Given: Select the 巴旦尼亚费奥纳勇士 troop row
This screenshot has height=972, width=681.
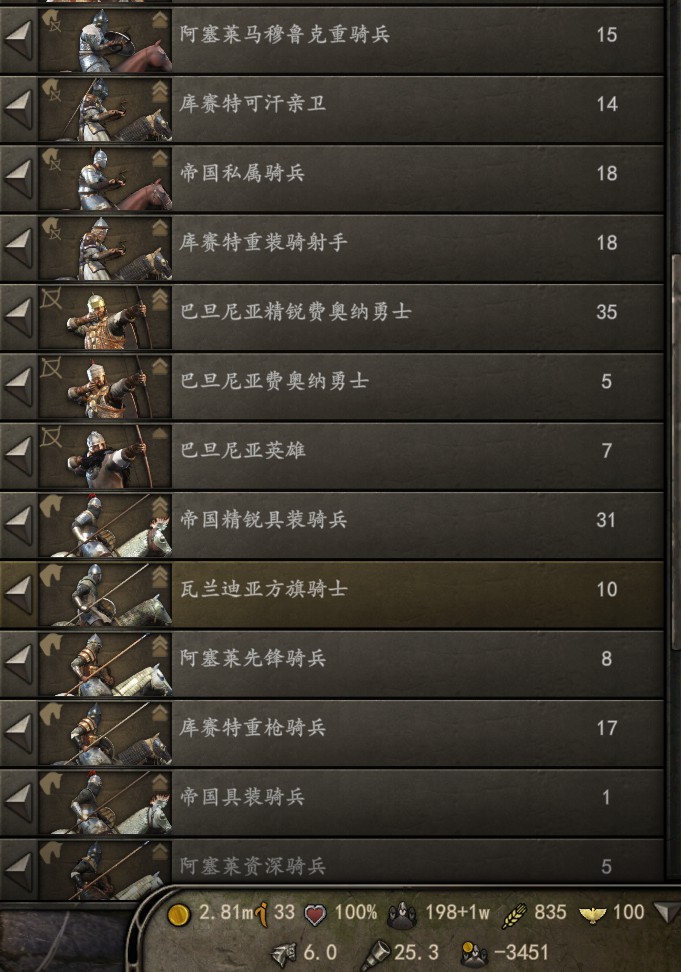Looking at the screenshot, I should (x=332, y=387).
